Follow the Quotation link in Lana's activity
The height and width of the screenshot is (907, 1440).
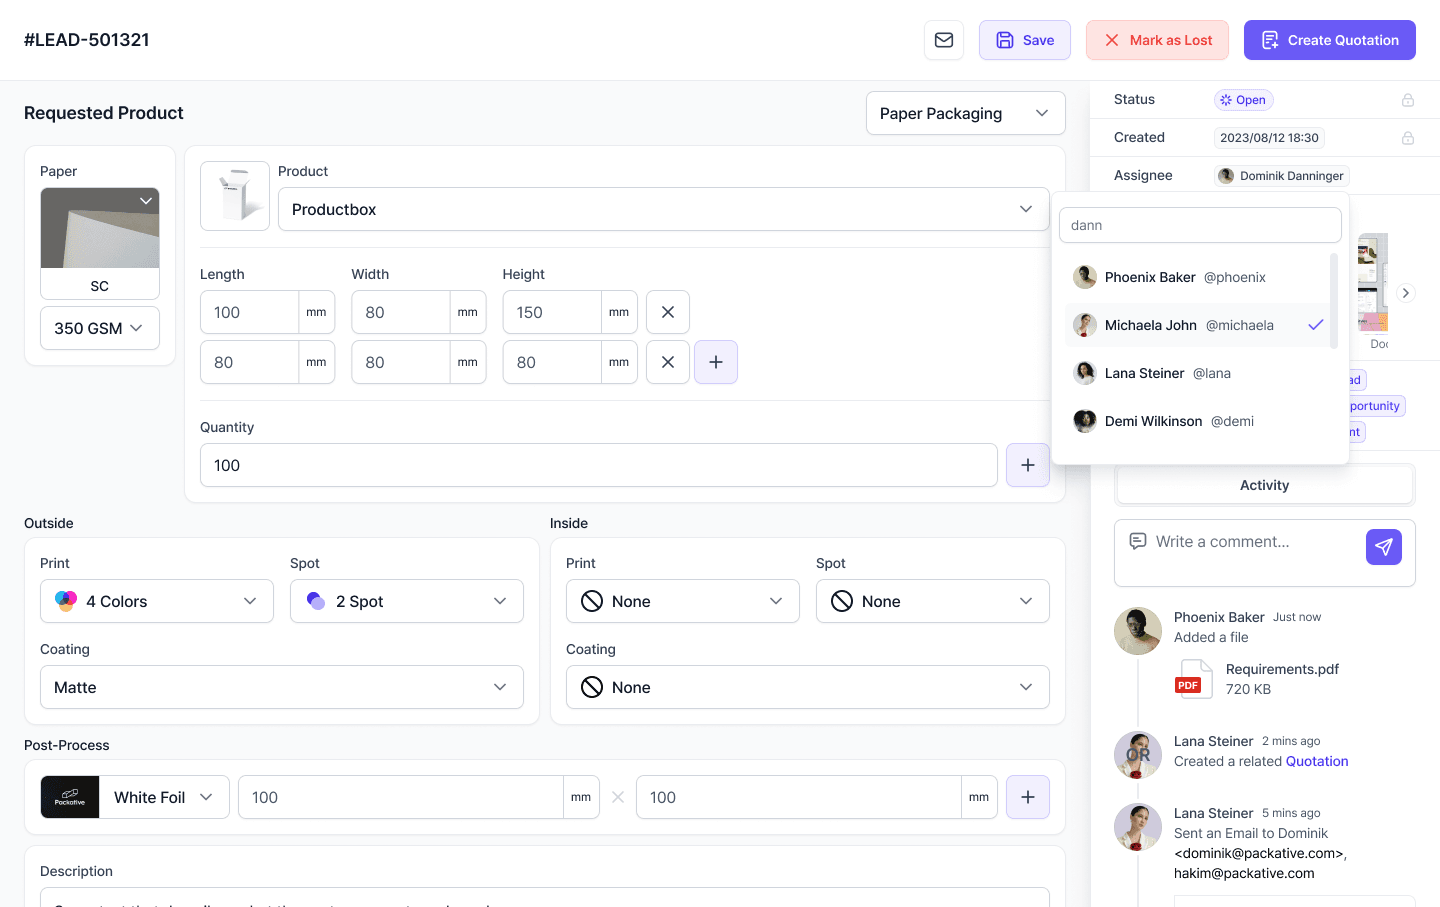(x=1317, y=761)
